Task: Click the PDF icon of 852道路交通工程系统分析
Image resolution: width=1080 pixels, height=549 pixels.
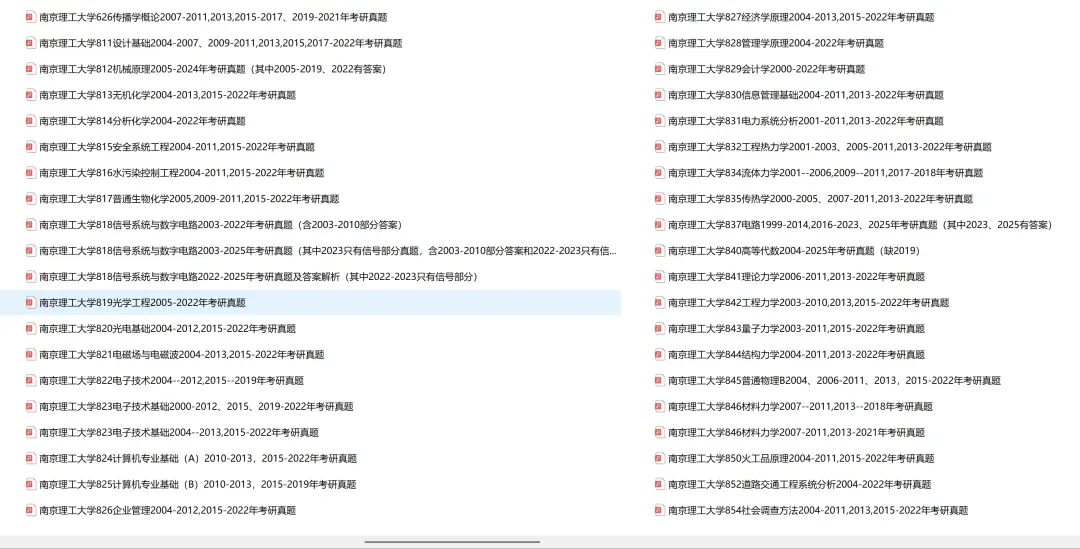Action: point(659,484)
